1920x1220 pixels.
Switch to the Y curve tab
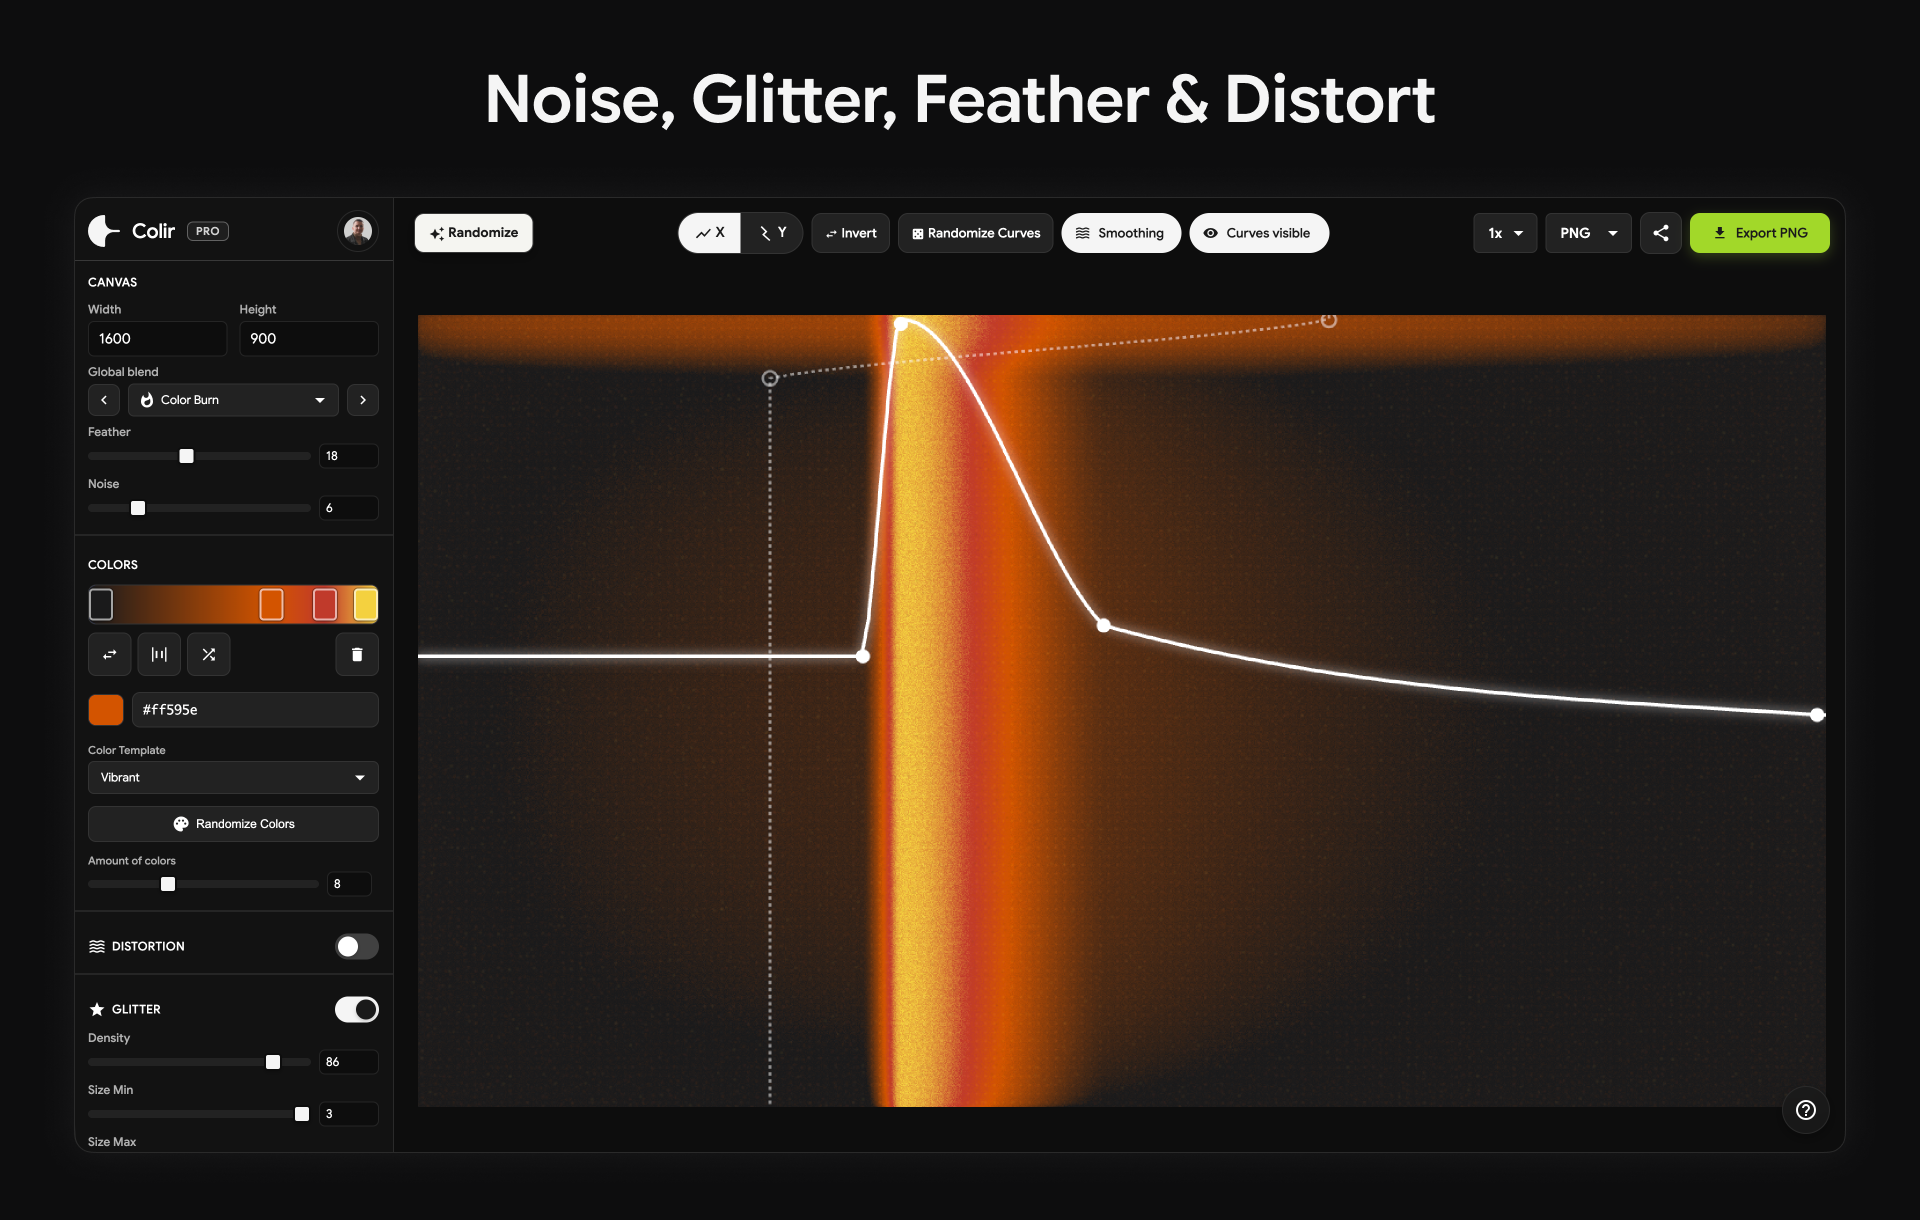(772, 233)
